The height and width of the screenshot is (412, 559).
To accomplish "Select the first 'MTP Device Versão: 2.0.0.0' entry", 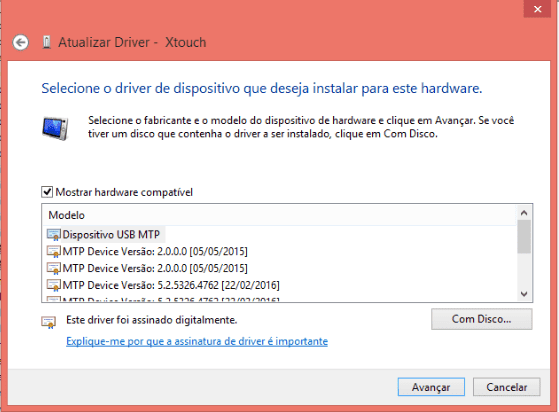I will [155, 251].
